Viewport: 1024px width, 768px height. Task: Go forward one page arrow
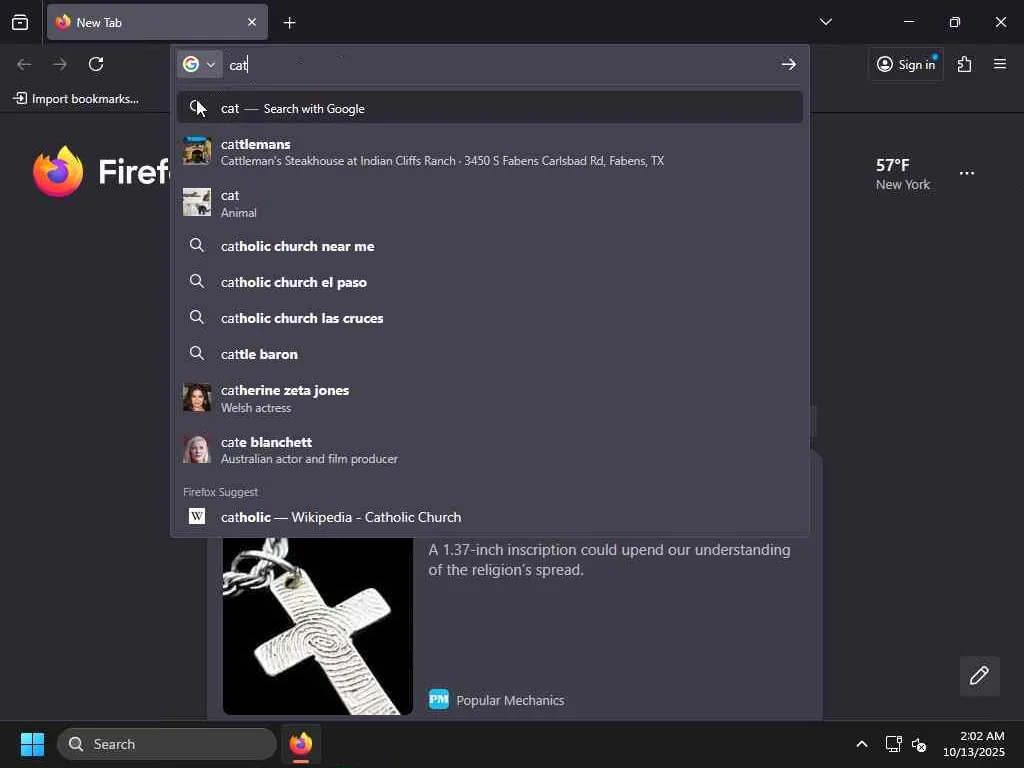click(60, 64)
